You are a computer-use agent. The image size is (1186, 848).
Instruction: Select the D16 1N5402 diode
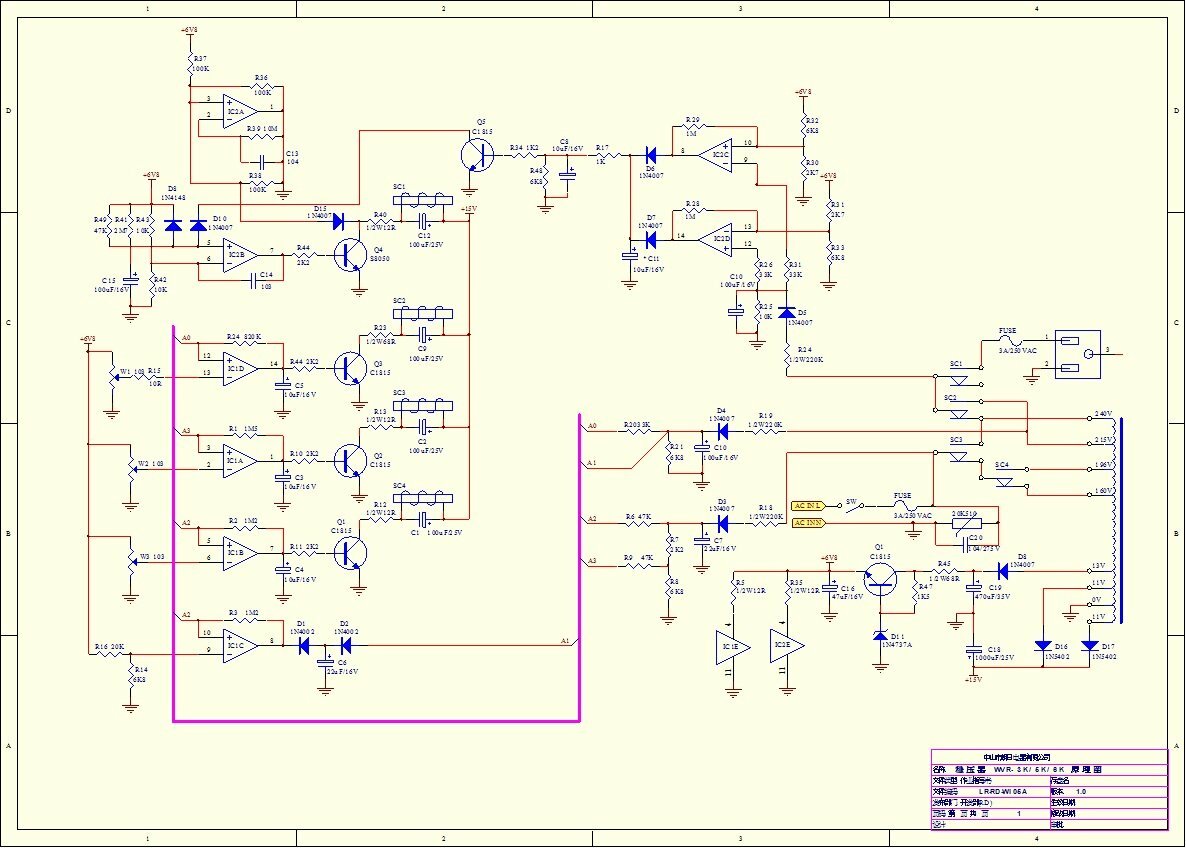click(1043, 645)
